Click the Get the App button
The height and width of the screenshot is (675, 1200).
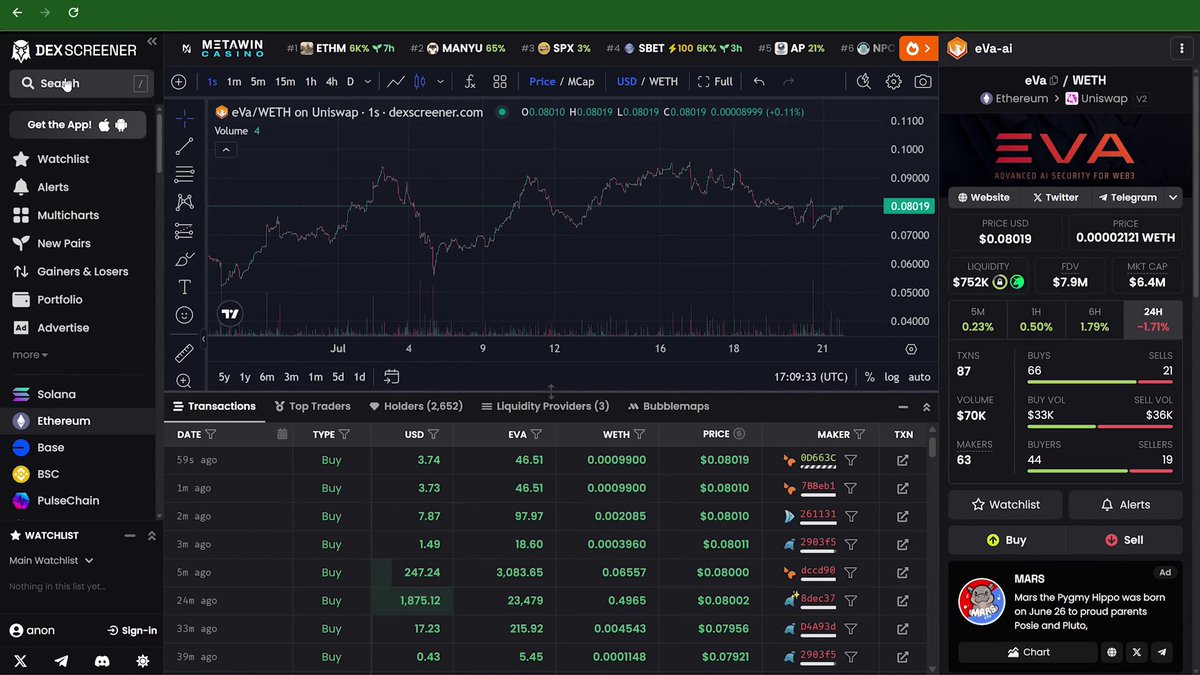coord(78,125)
